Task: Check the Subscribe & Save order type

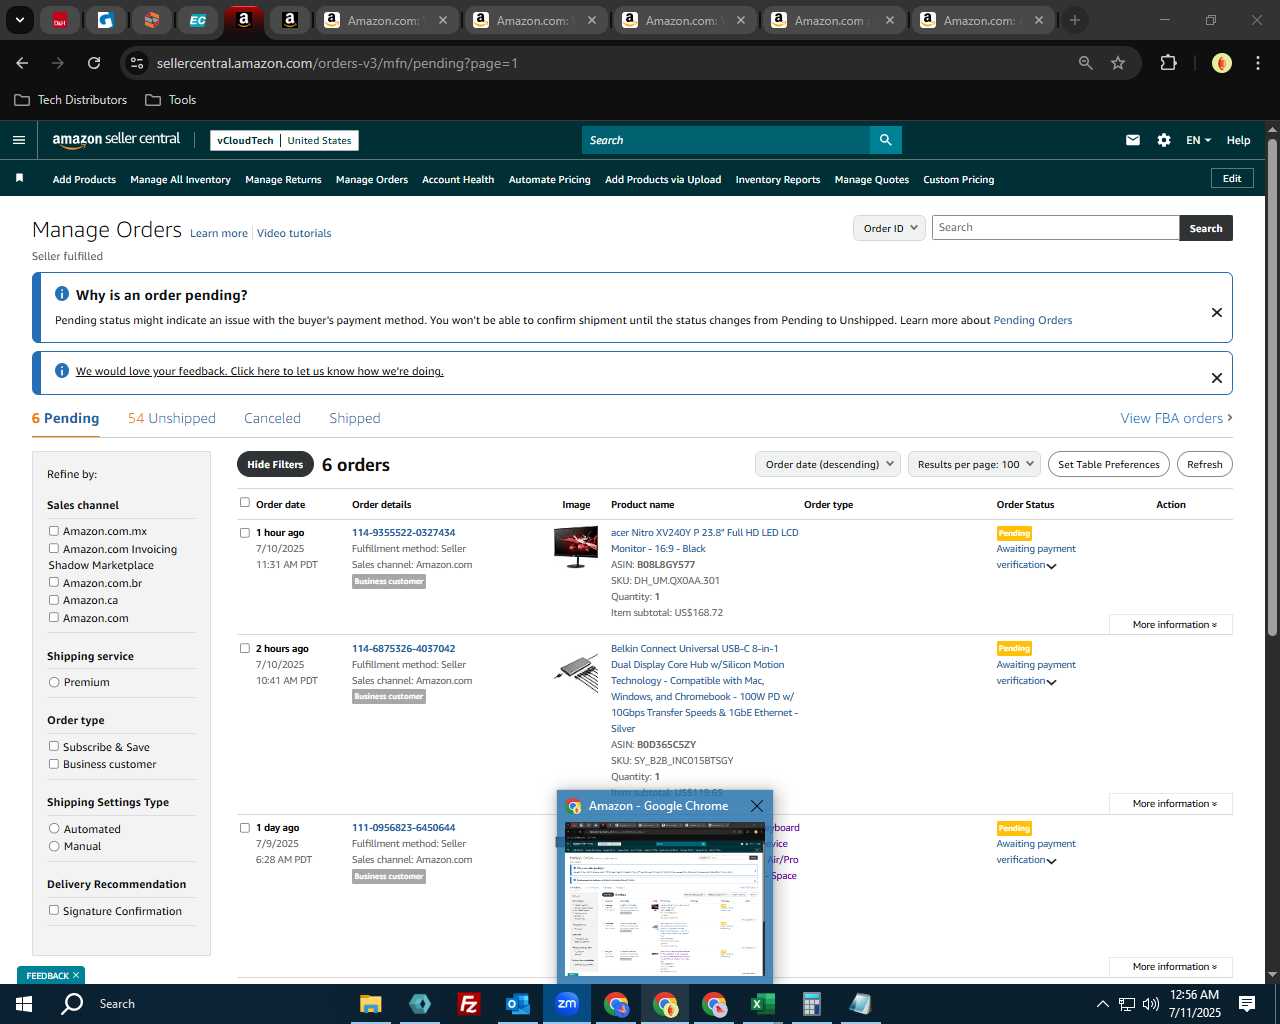Action: click(x=54, y=746)
